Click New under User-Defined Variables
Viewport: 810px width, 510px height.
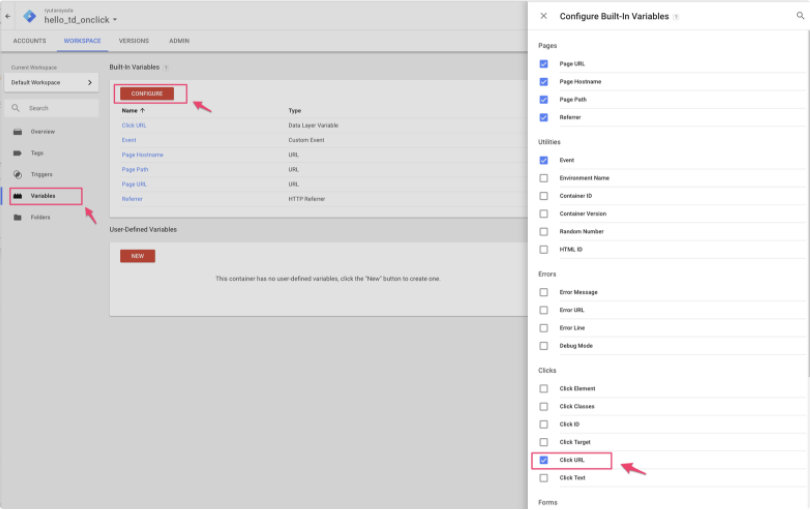coord(137,256)
